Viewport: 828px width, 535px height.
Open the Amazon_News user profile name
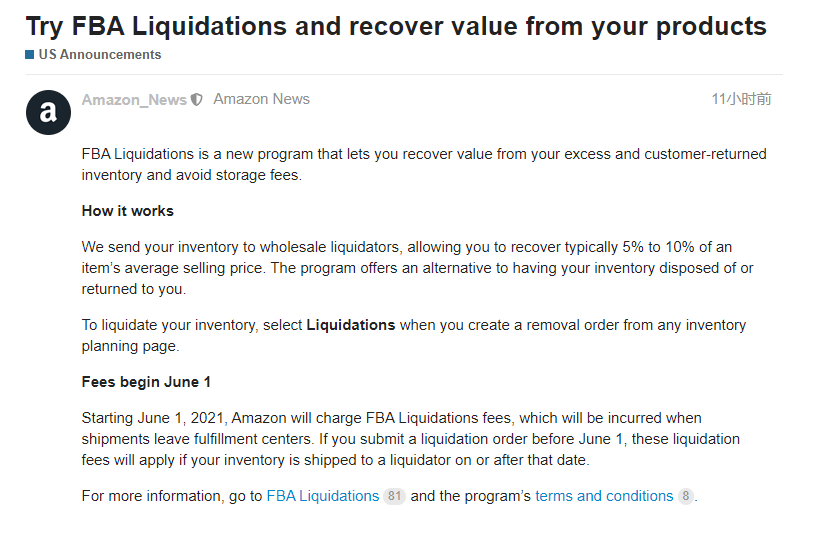click(x=134, y=100)
